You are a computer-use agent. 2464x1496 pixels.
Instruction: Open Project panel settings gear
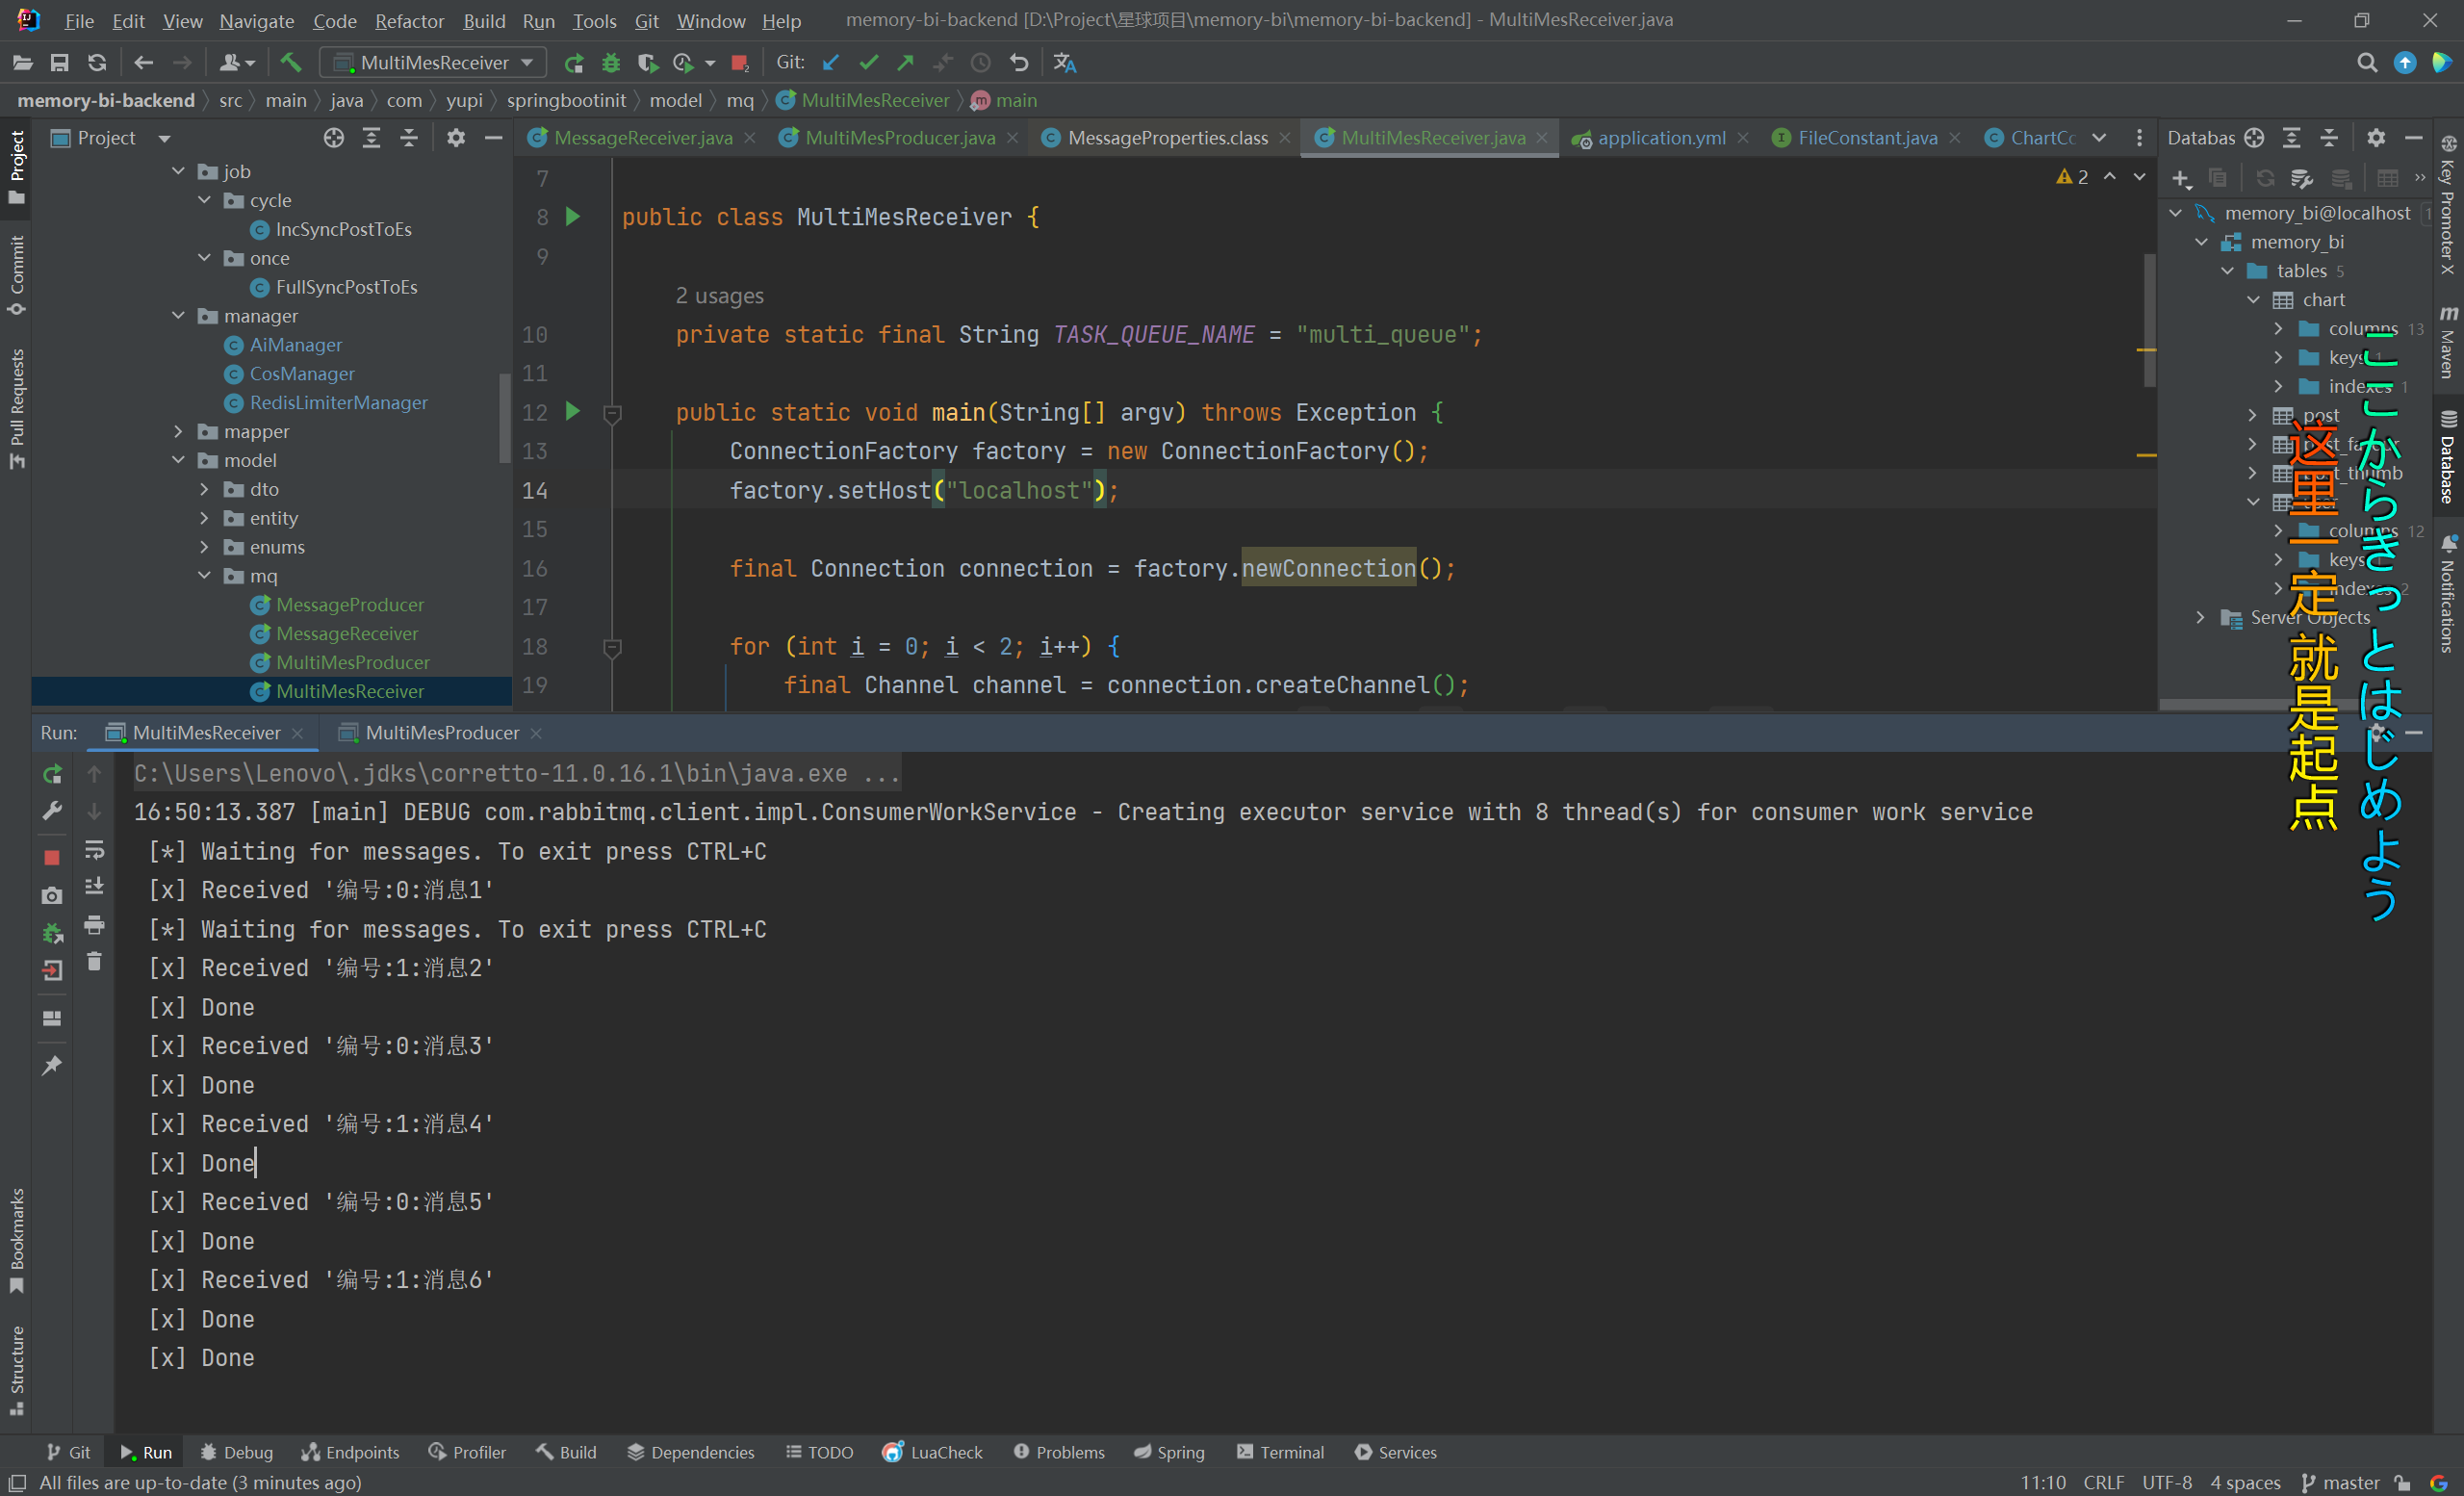[x=456, y=138]
